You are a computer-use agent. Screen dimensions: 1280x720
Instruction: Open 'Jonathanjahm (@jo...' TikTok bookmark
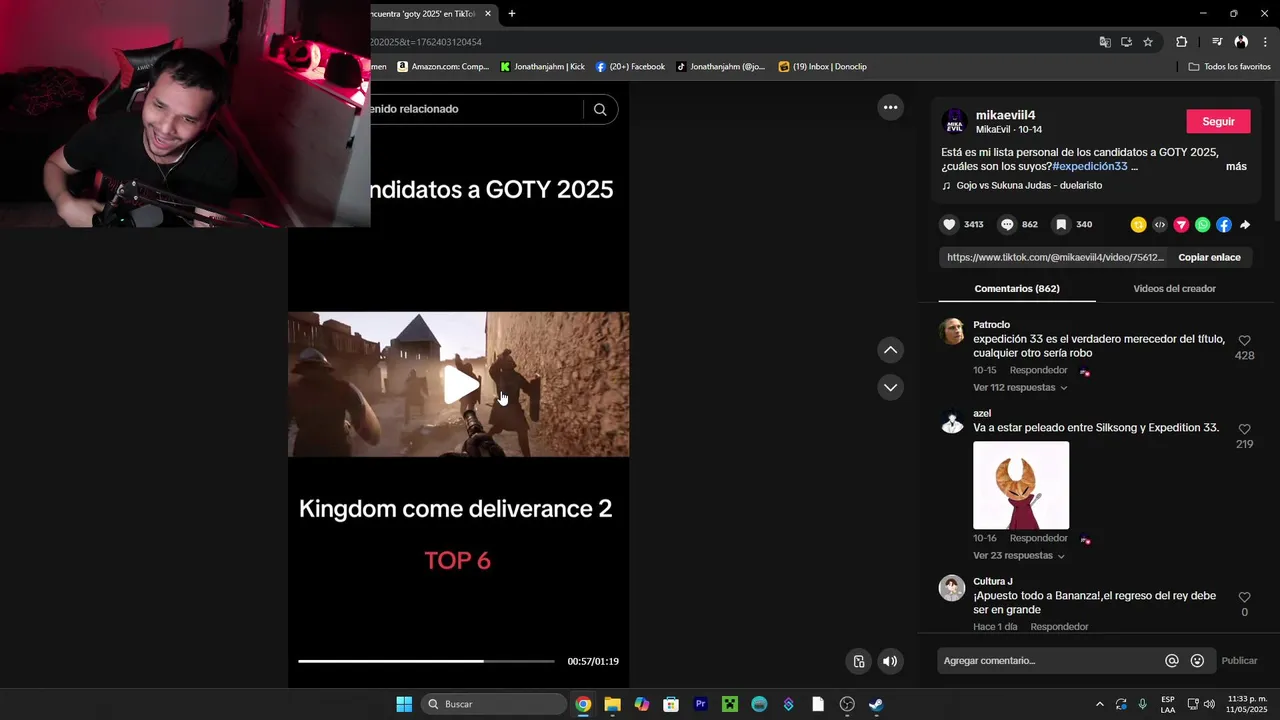(x=720, y=67)
